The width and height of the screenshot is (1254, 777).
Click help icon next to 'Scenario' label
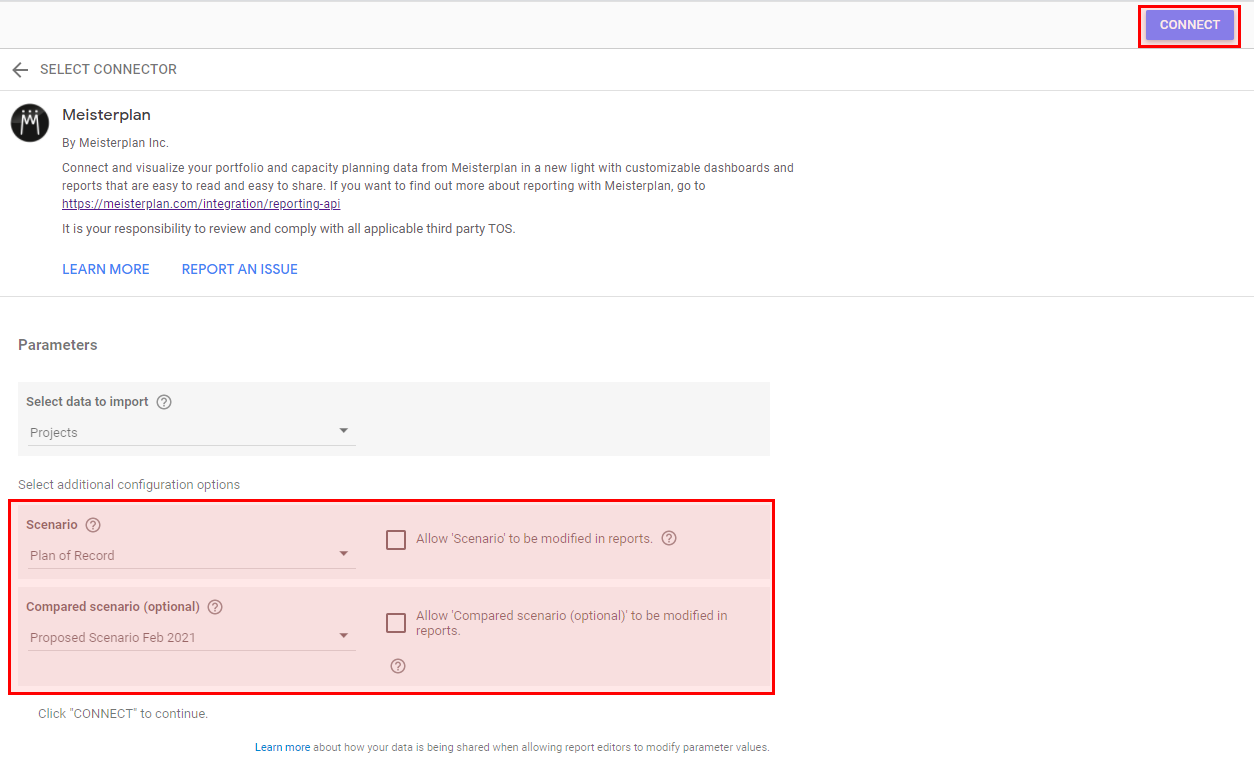tap(93, 525)
